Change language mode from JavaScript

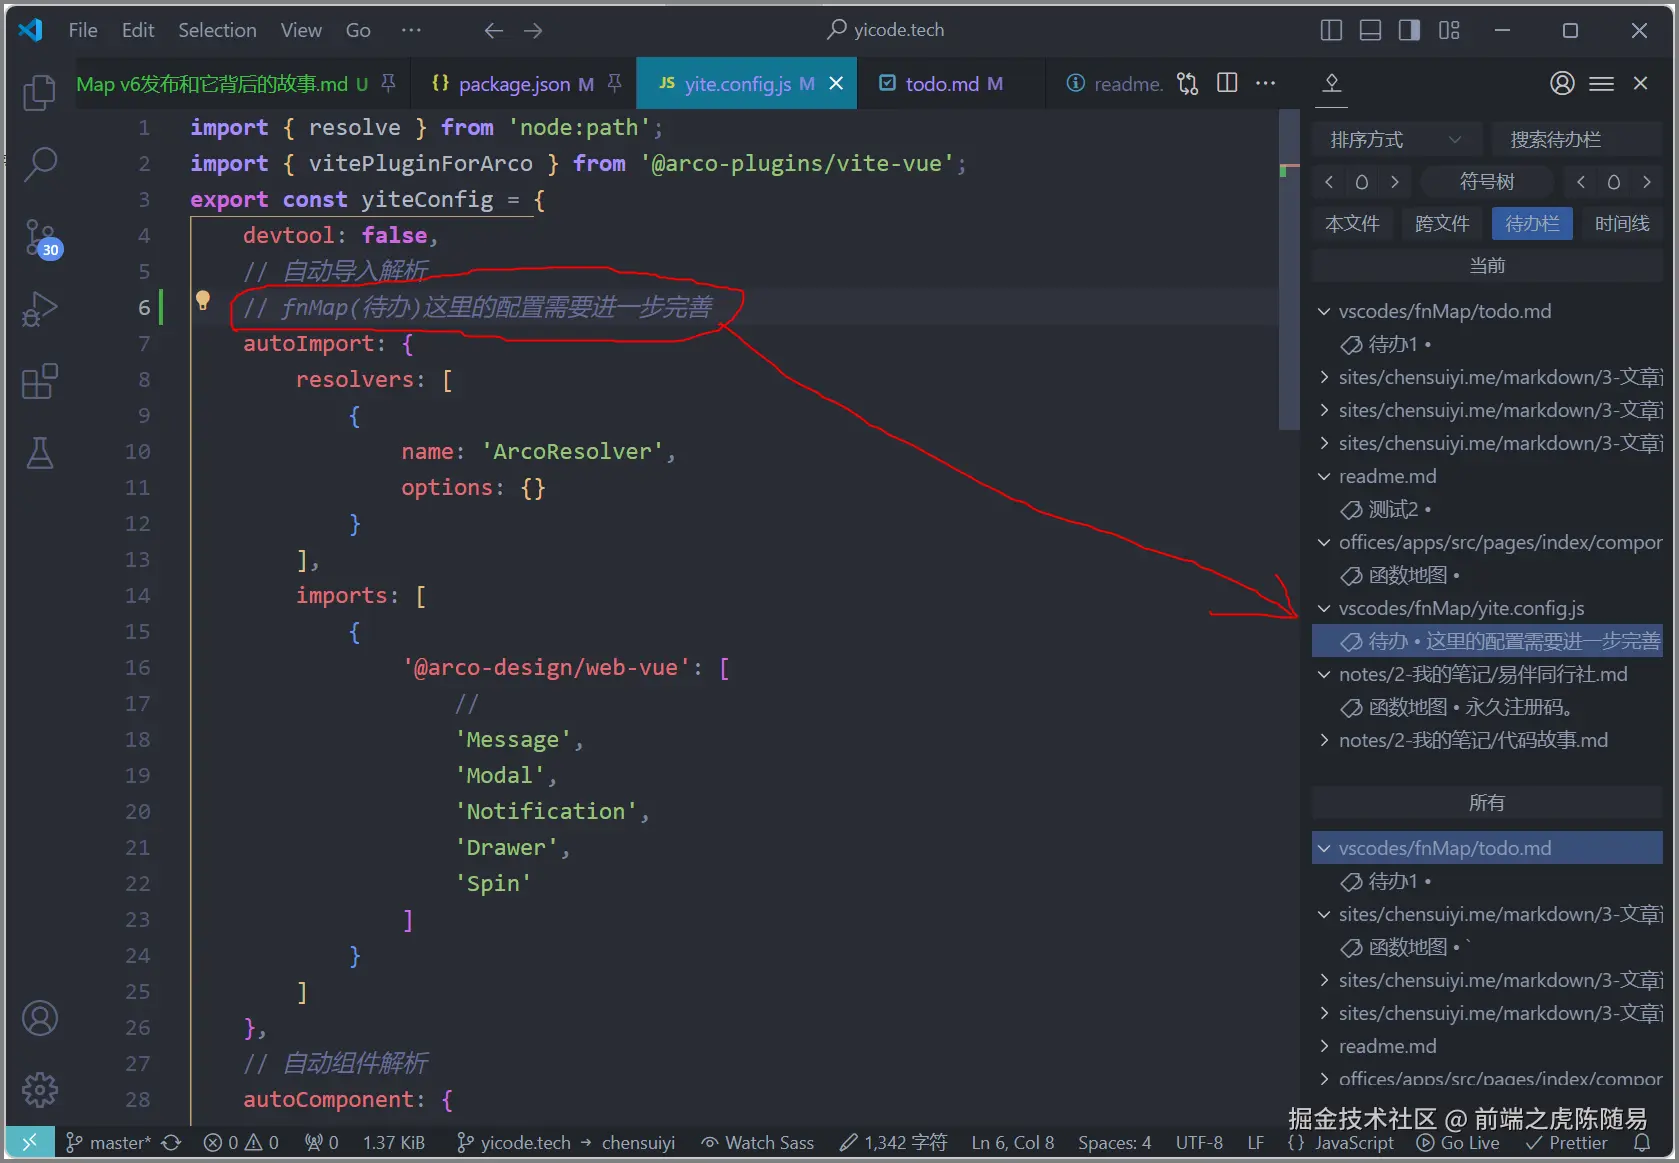[x=1354, y=1142]
